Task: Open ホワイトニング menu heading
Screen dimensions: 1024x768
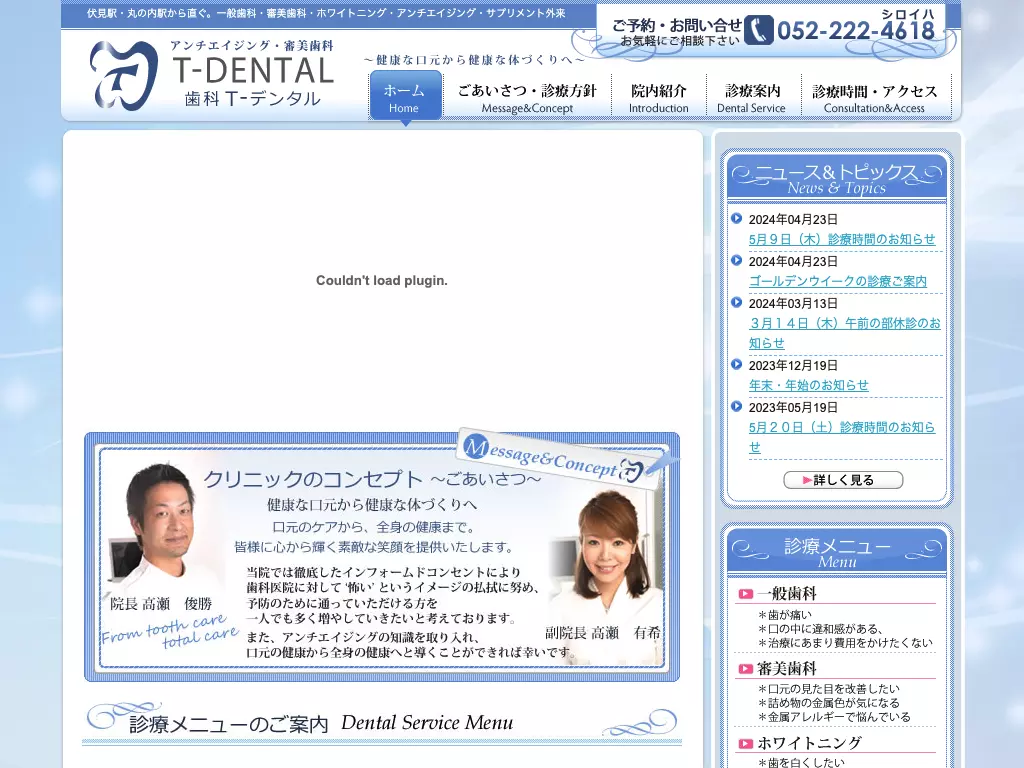Action: (809, 743)
